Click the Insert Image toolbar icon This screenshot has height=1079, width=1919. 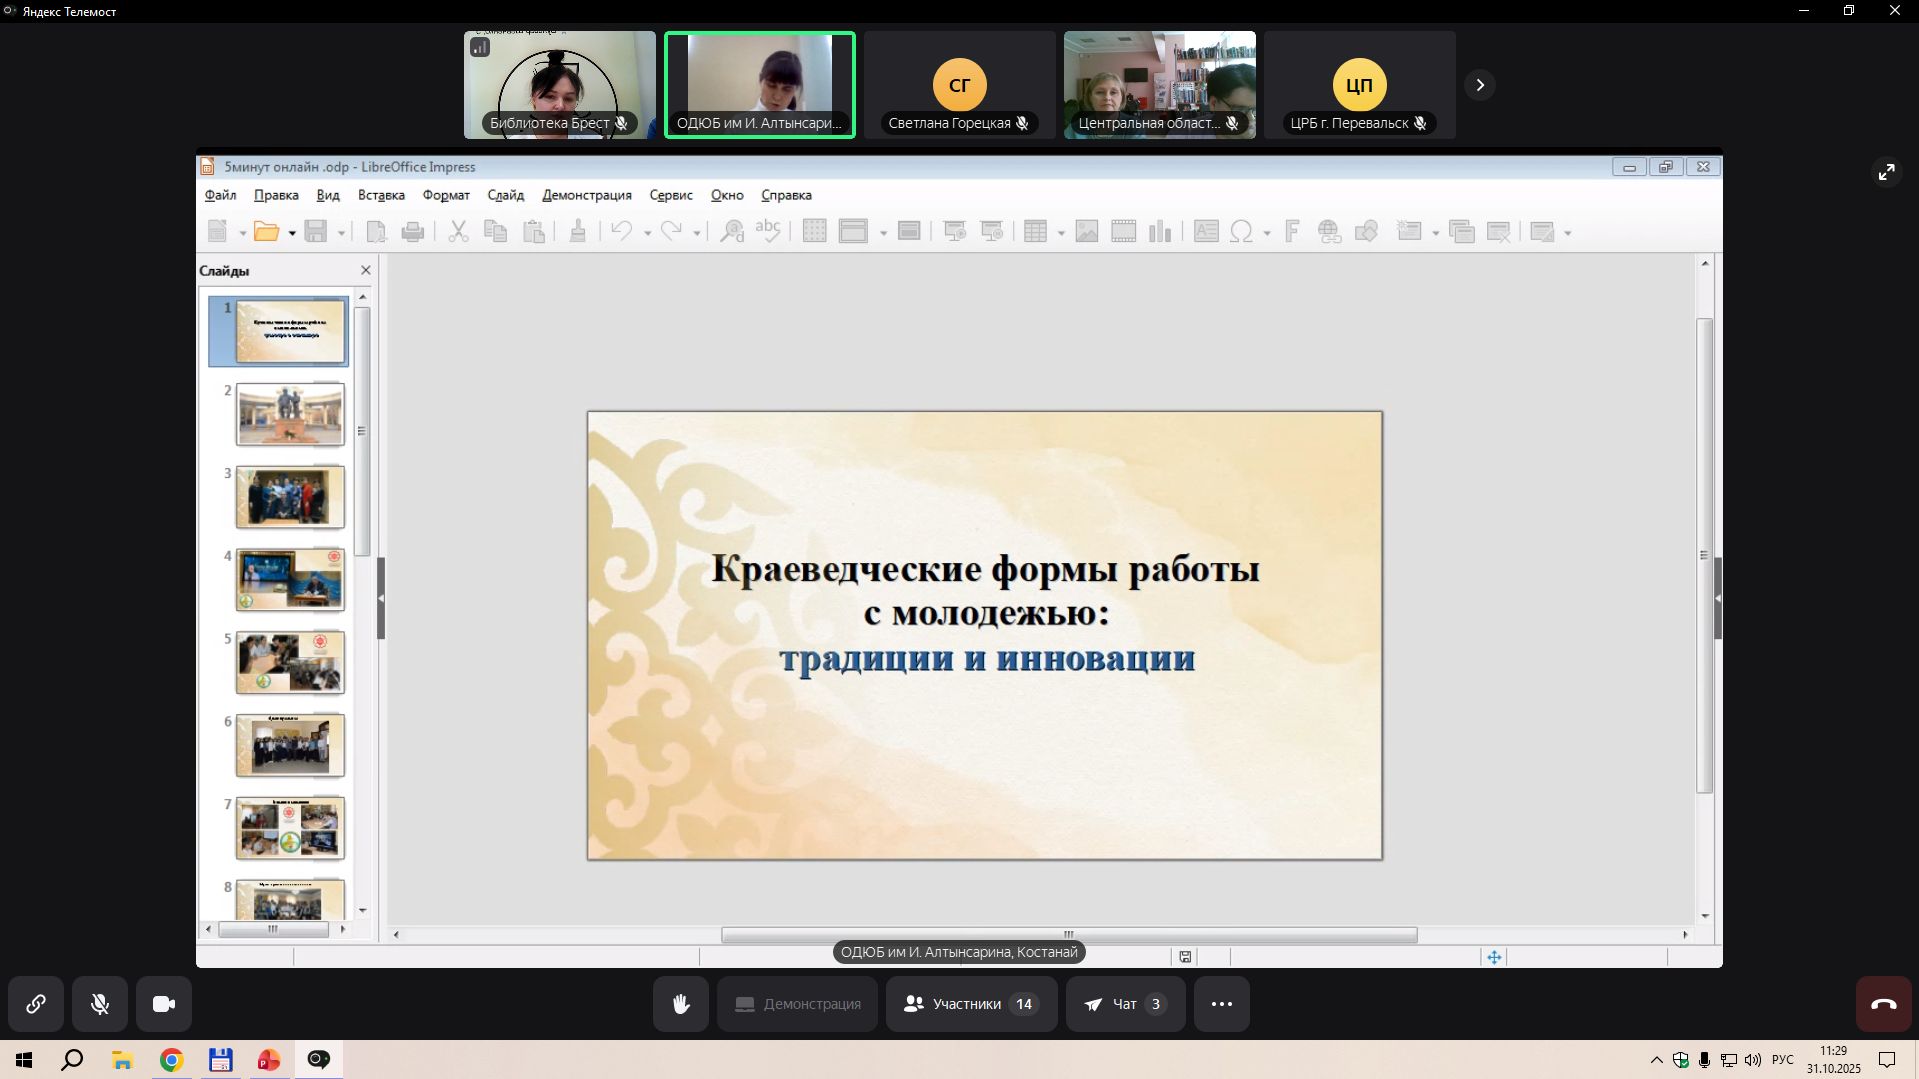1086,232
